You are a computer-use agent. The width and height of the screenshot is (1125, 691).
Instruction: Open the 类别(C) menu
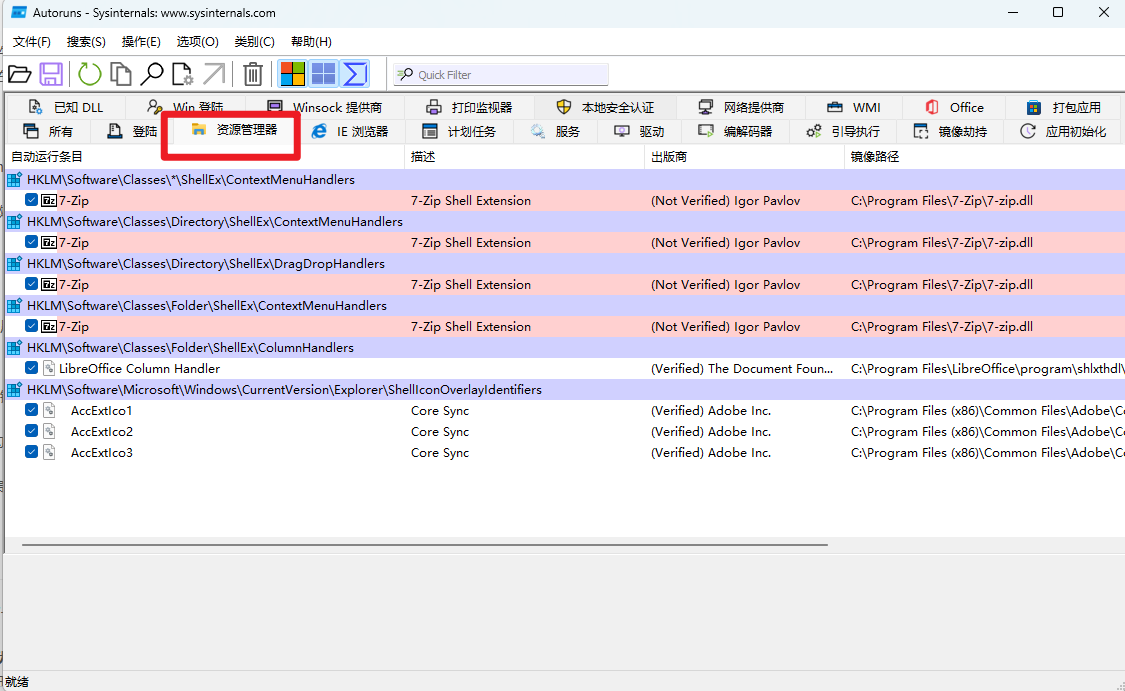tap(254, 42)
